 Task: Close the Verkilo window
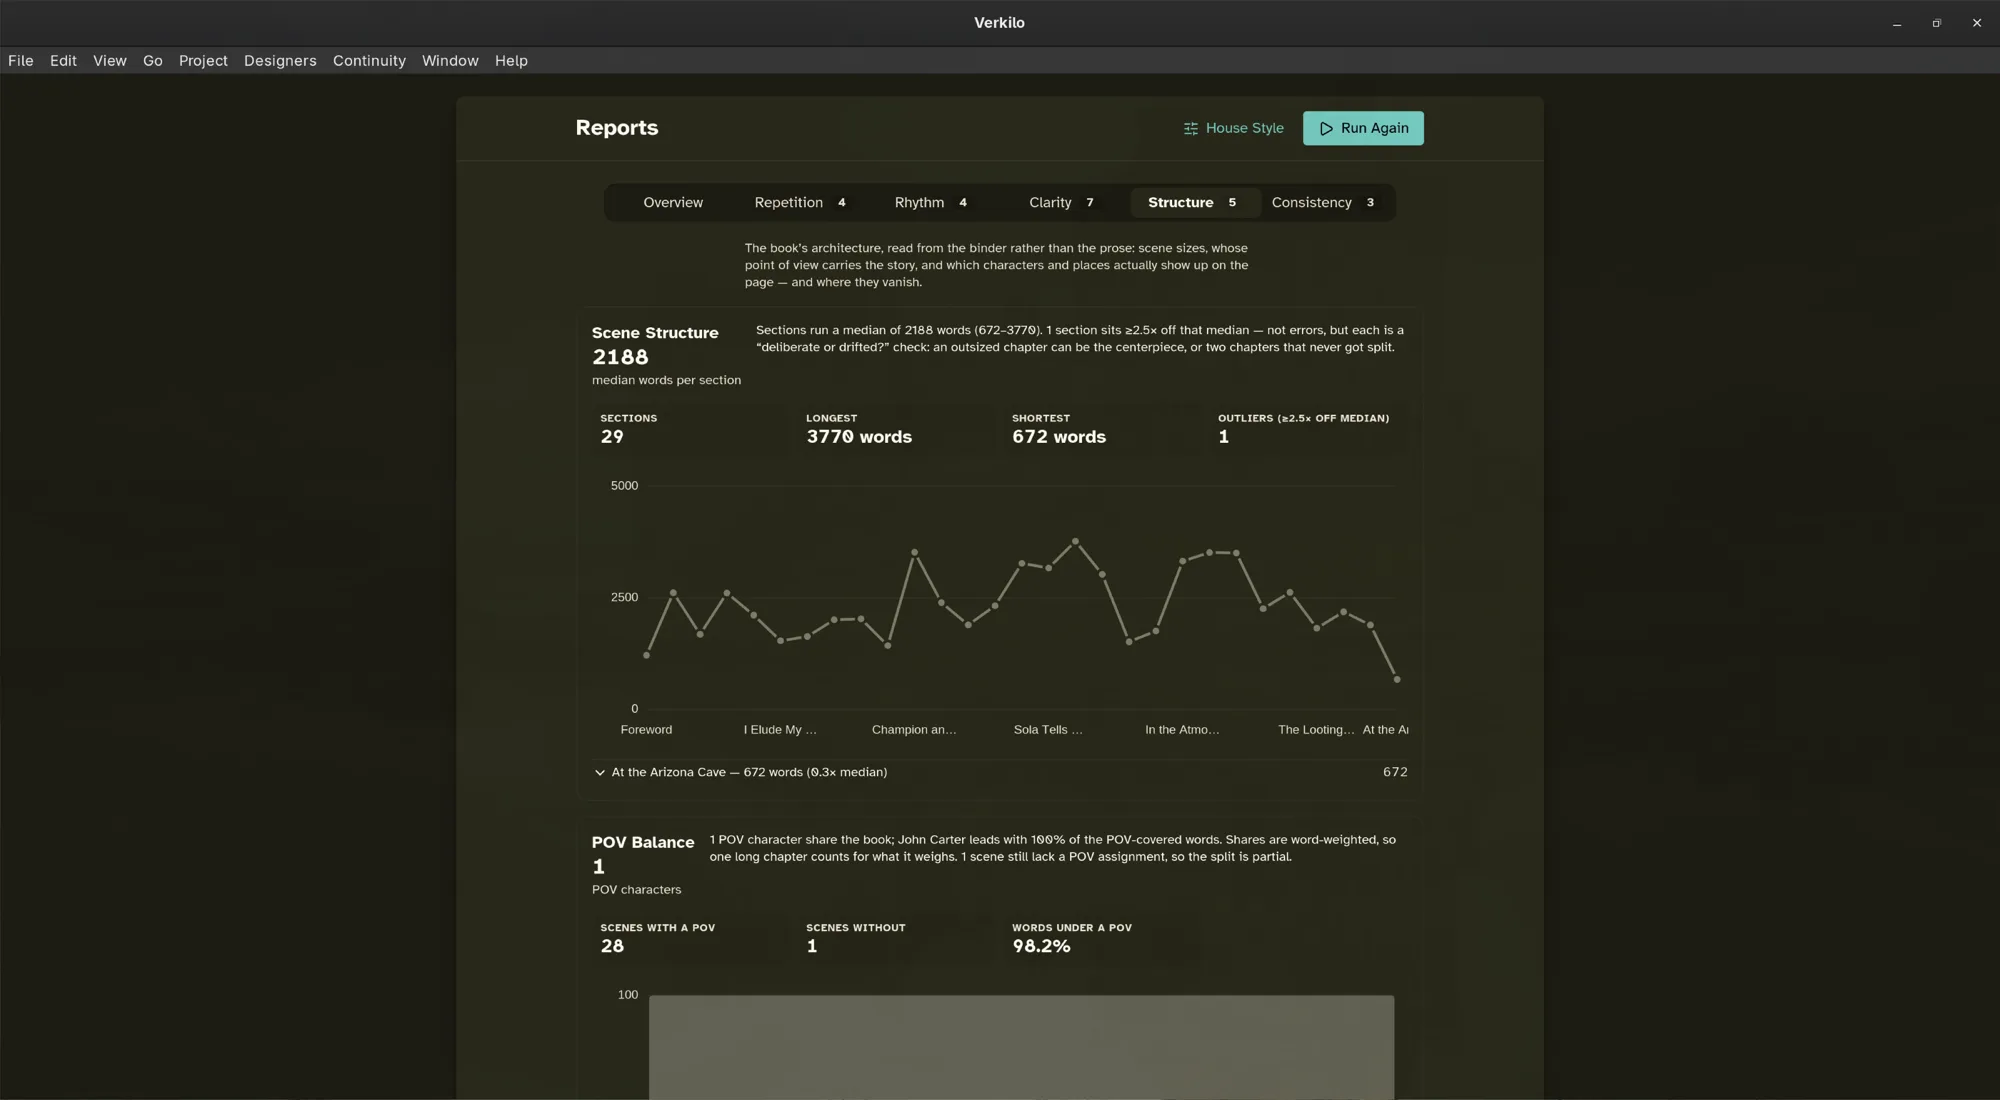(1977, 23)
